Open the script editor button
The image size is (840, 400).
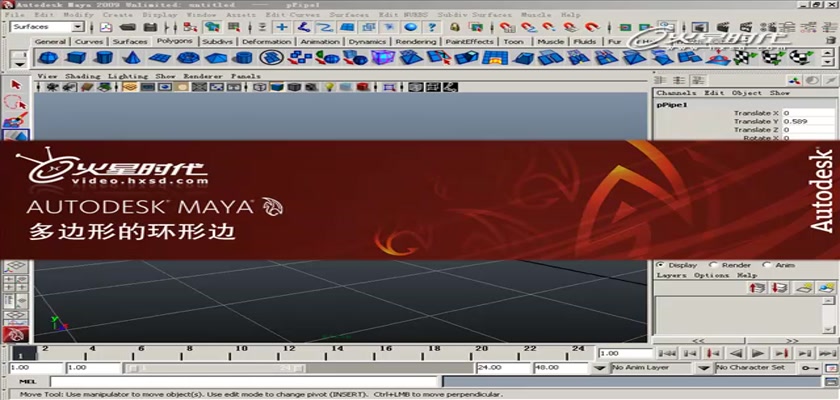point(831,381)
